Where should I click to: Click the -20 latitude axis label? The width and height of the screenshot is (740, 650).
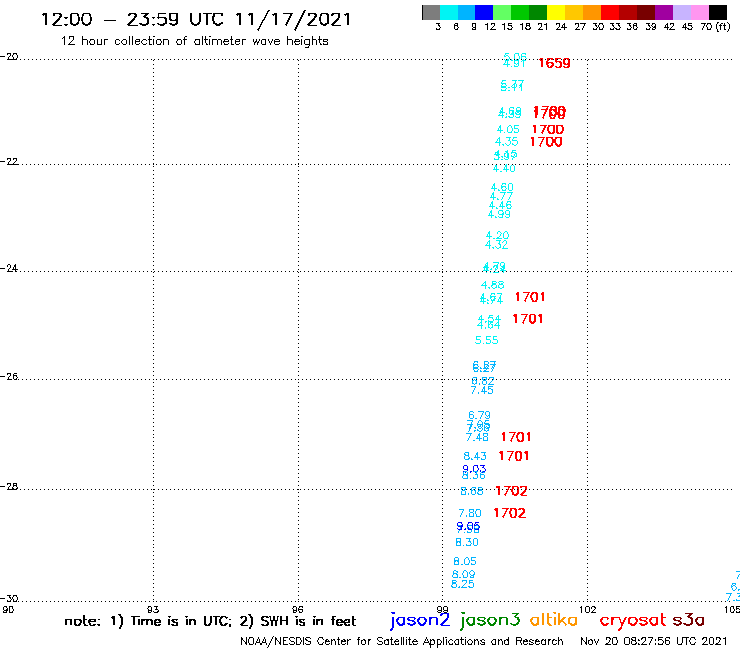[x=9, y=57]
